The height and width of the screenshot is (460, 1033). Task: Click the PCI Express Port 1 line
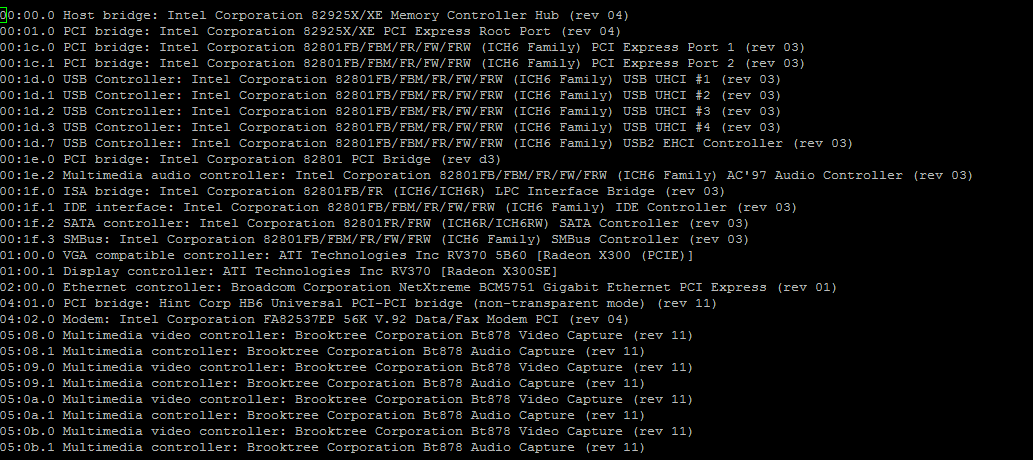pos(403,47)
